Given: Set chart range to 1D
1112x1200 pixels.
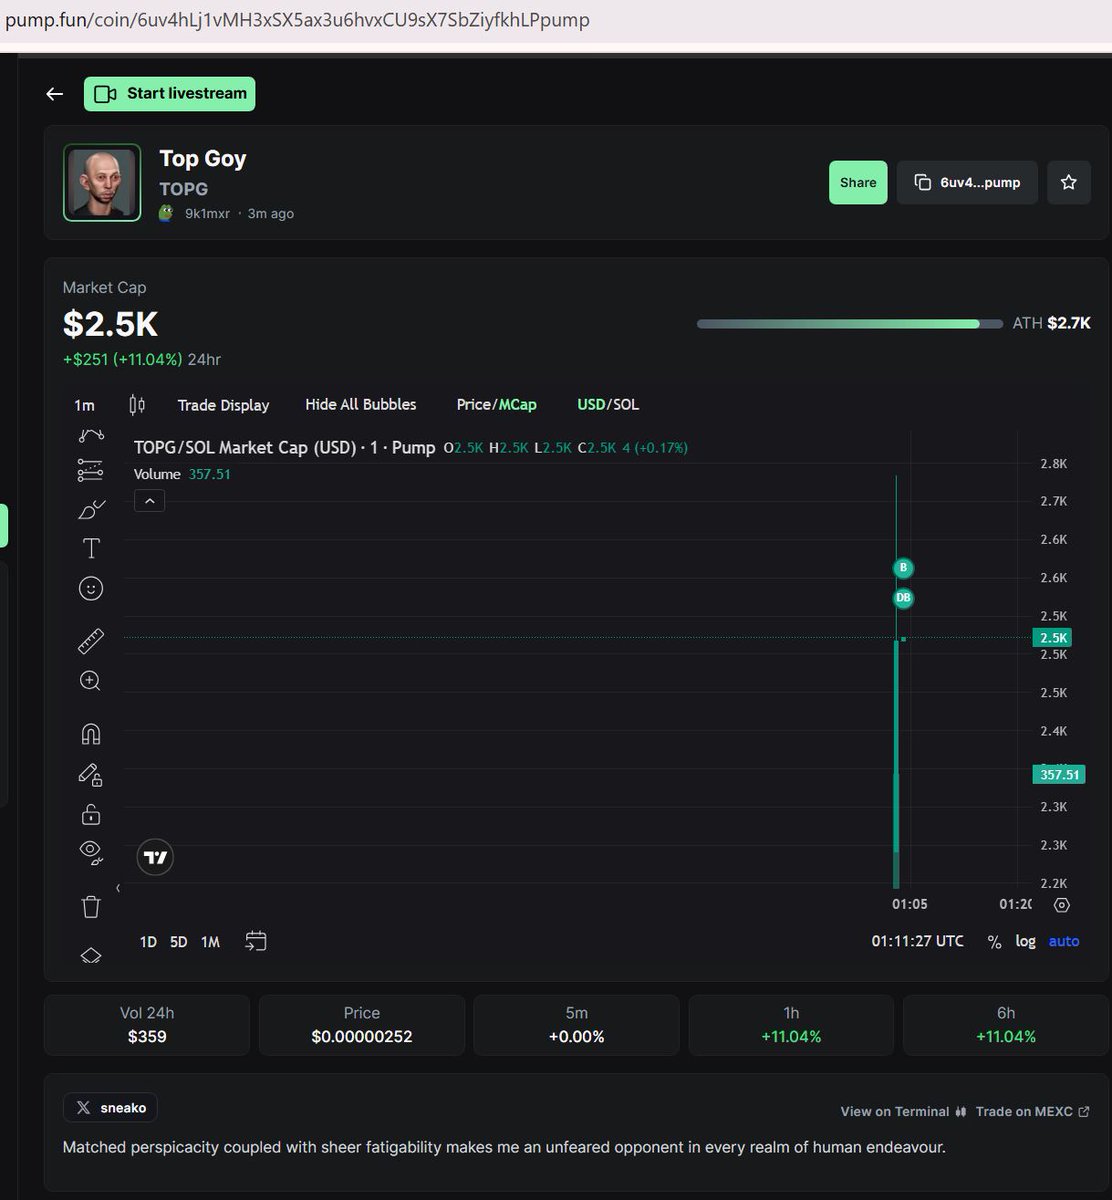Looking at the screenshot, I should (148, 942).
